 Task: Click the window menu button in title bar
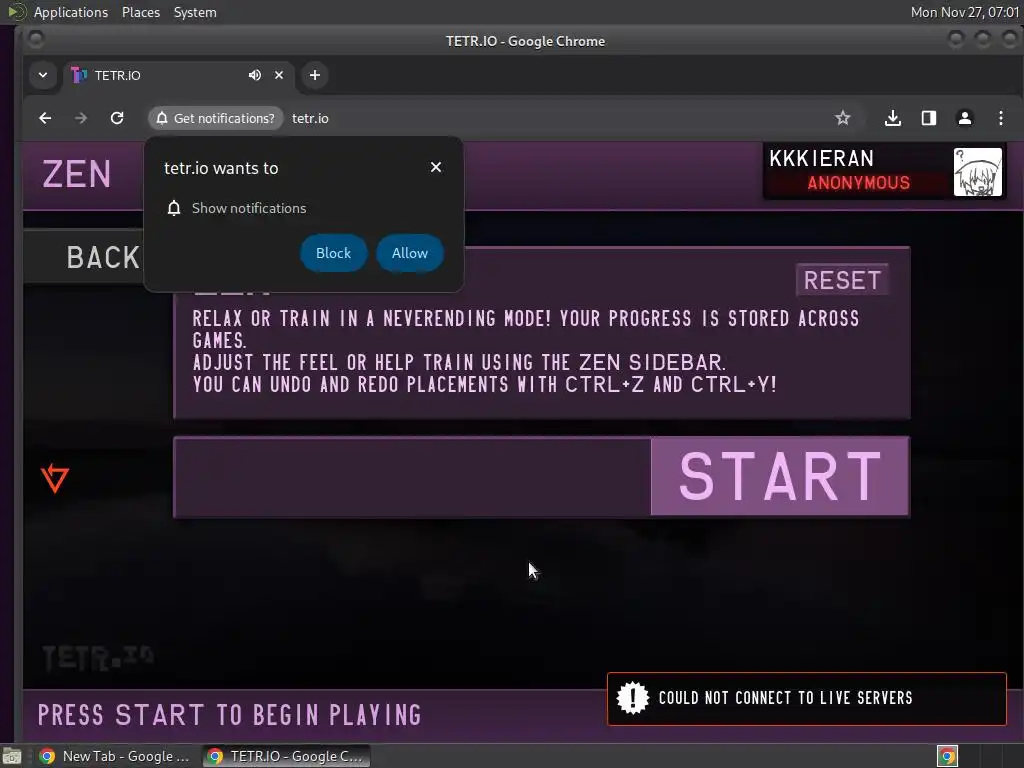[x=36, y=40]
